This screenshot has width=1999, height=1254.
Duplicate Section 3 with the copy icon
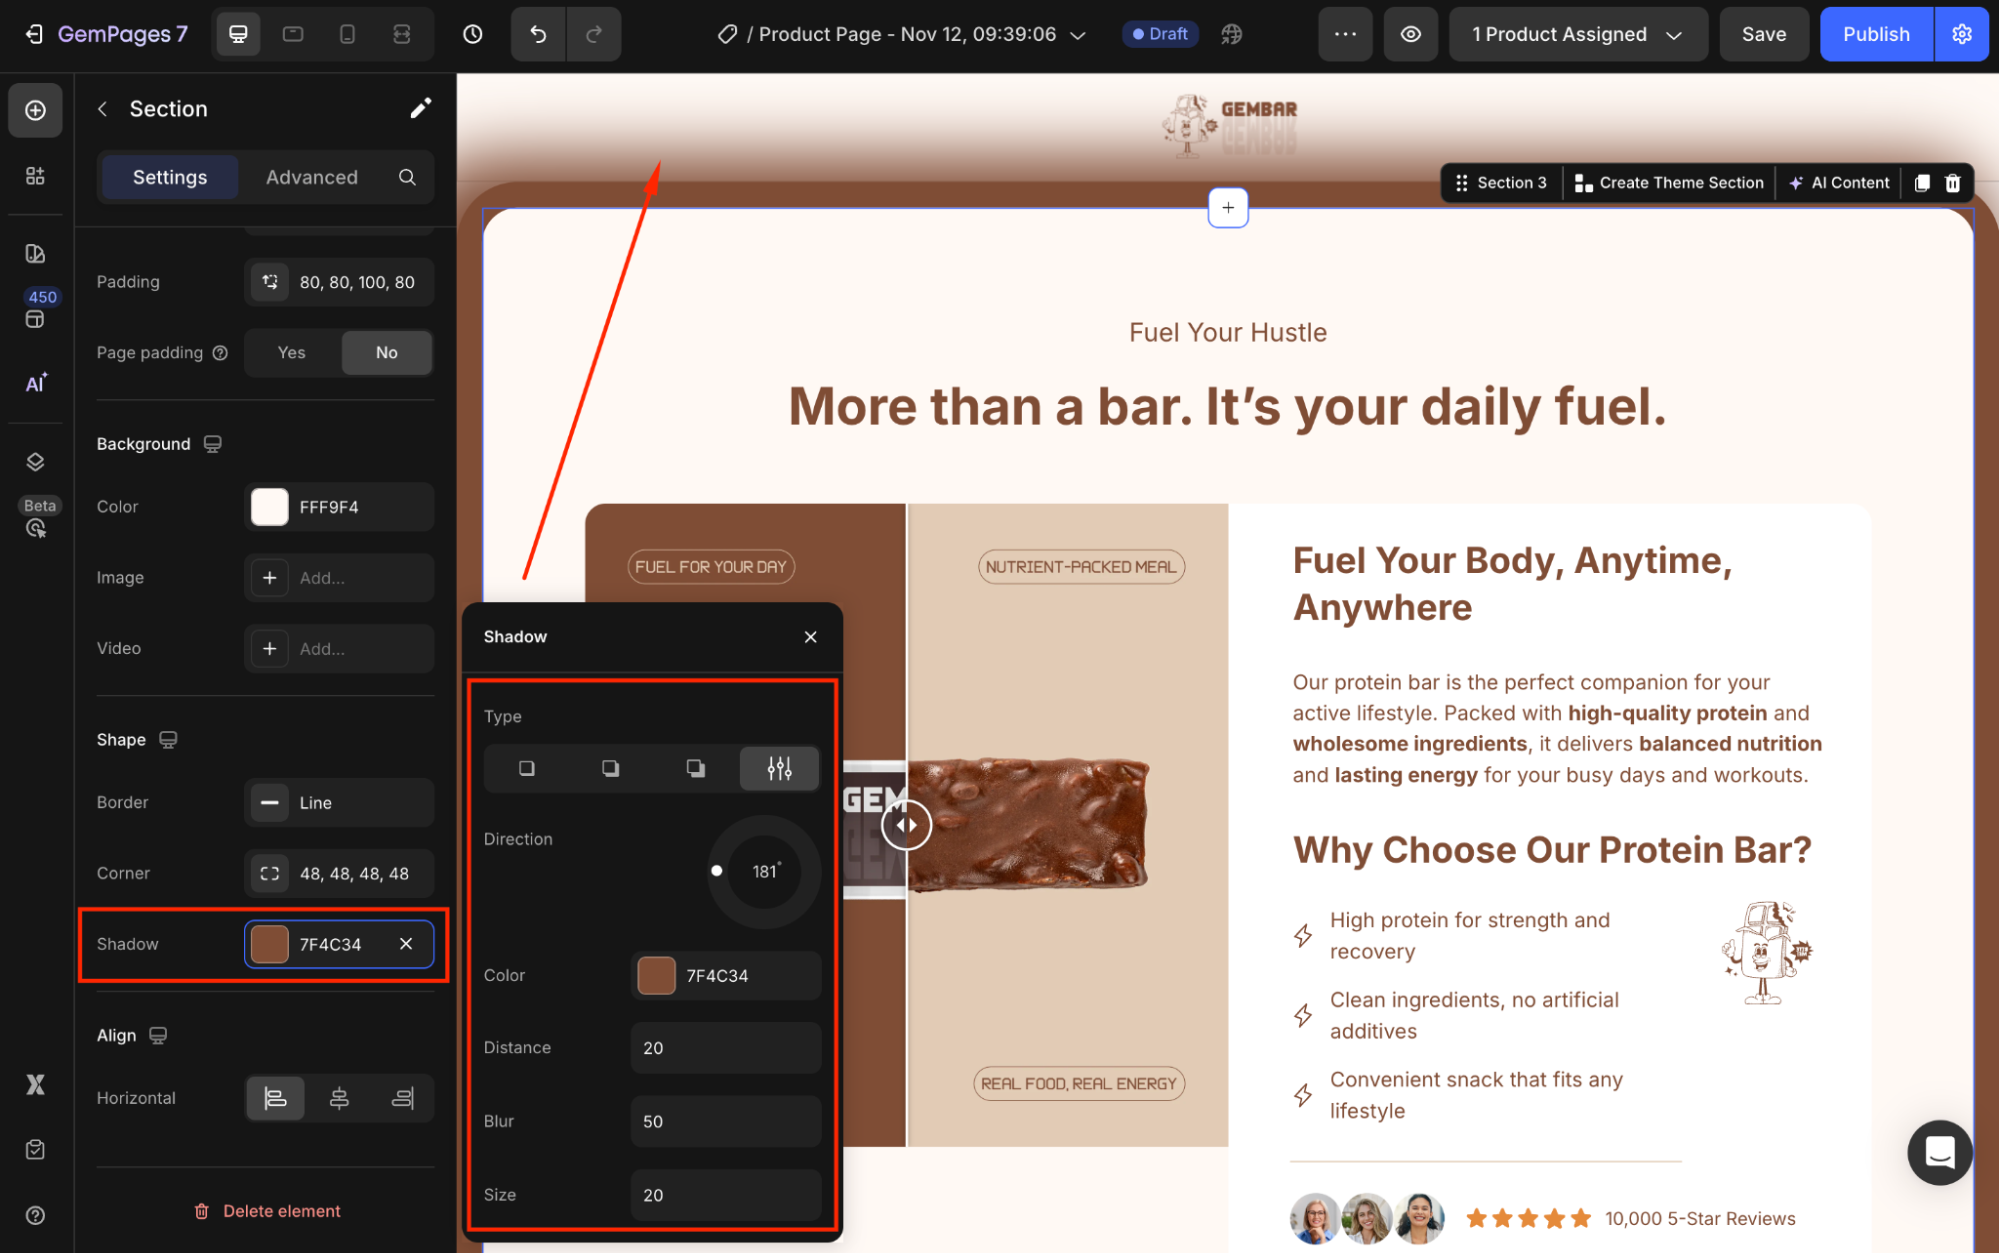pos(1921,183)
